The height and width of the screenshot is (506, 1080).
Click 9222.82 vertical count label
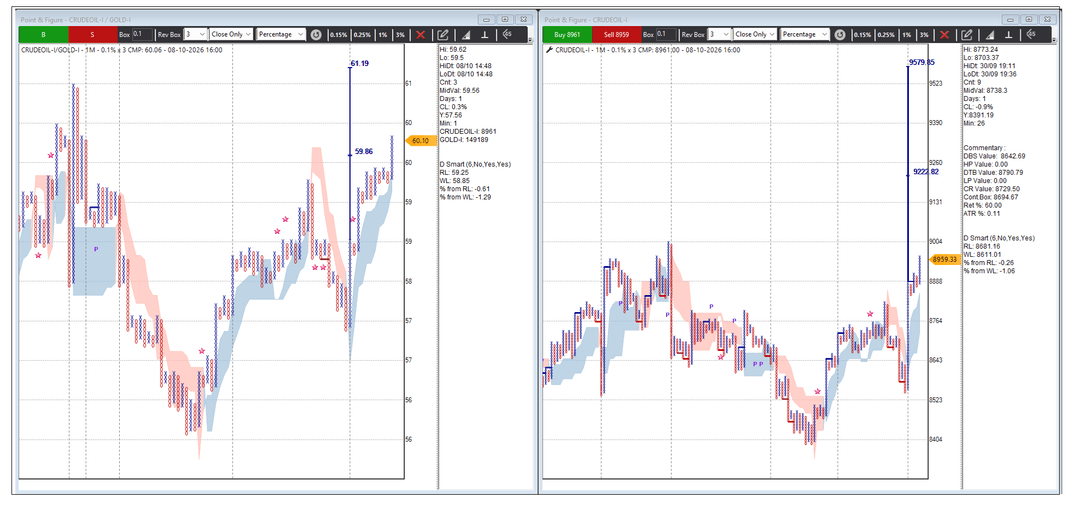pyautogui.click(x=926, y=171)
